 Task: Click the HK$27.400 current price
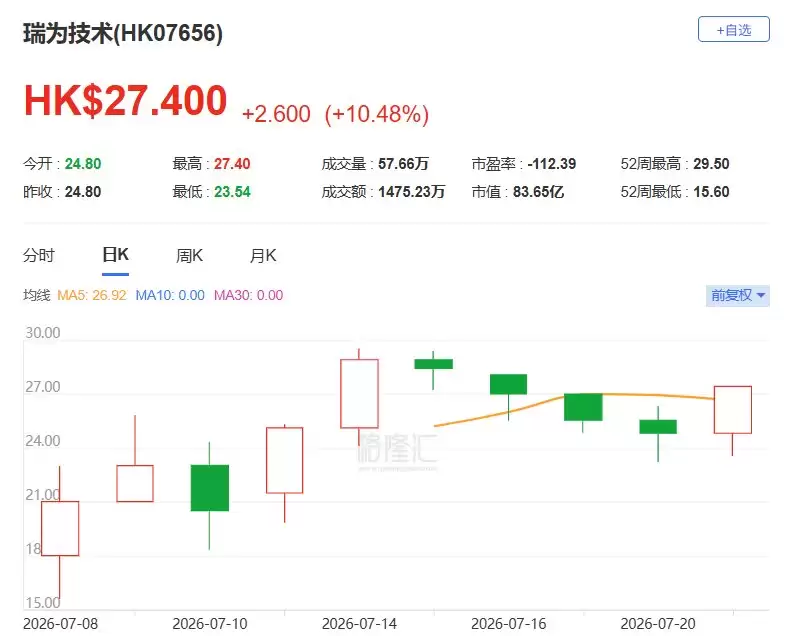coord(125,101)
